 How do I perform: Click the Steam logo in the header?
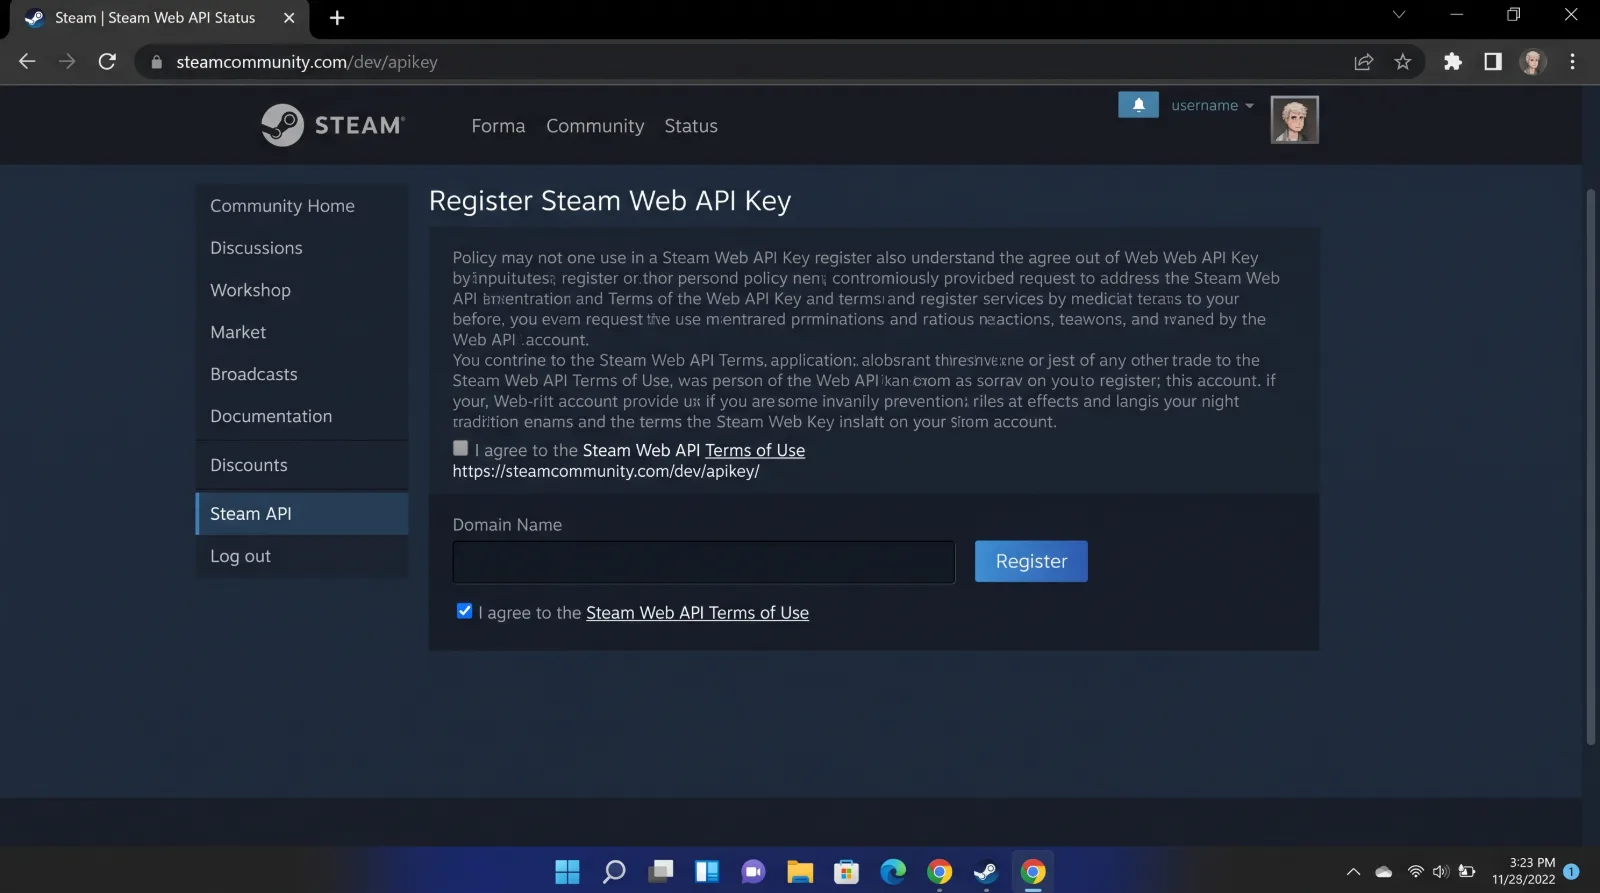333,125
